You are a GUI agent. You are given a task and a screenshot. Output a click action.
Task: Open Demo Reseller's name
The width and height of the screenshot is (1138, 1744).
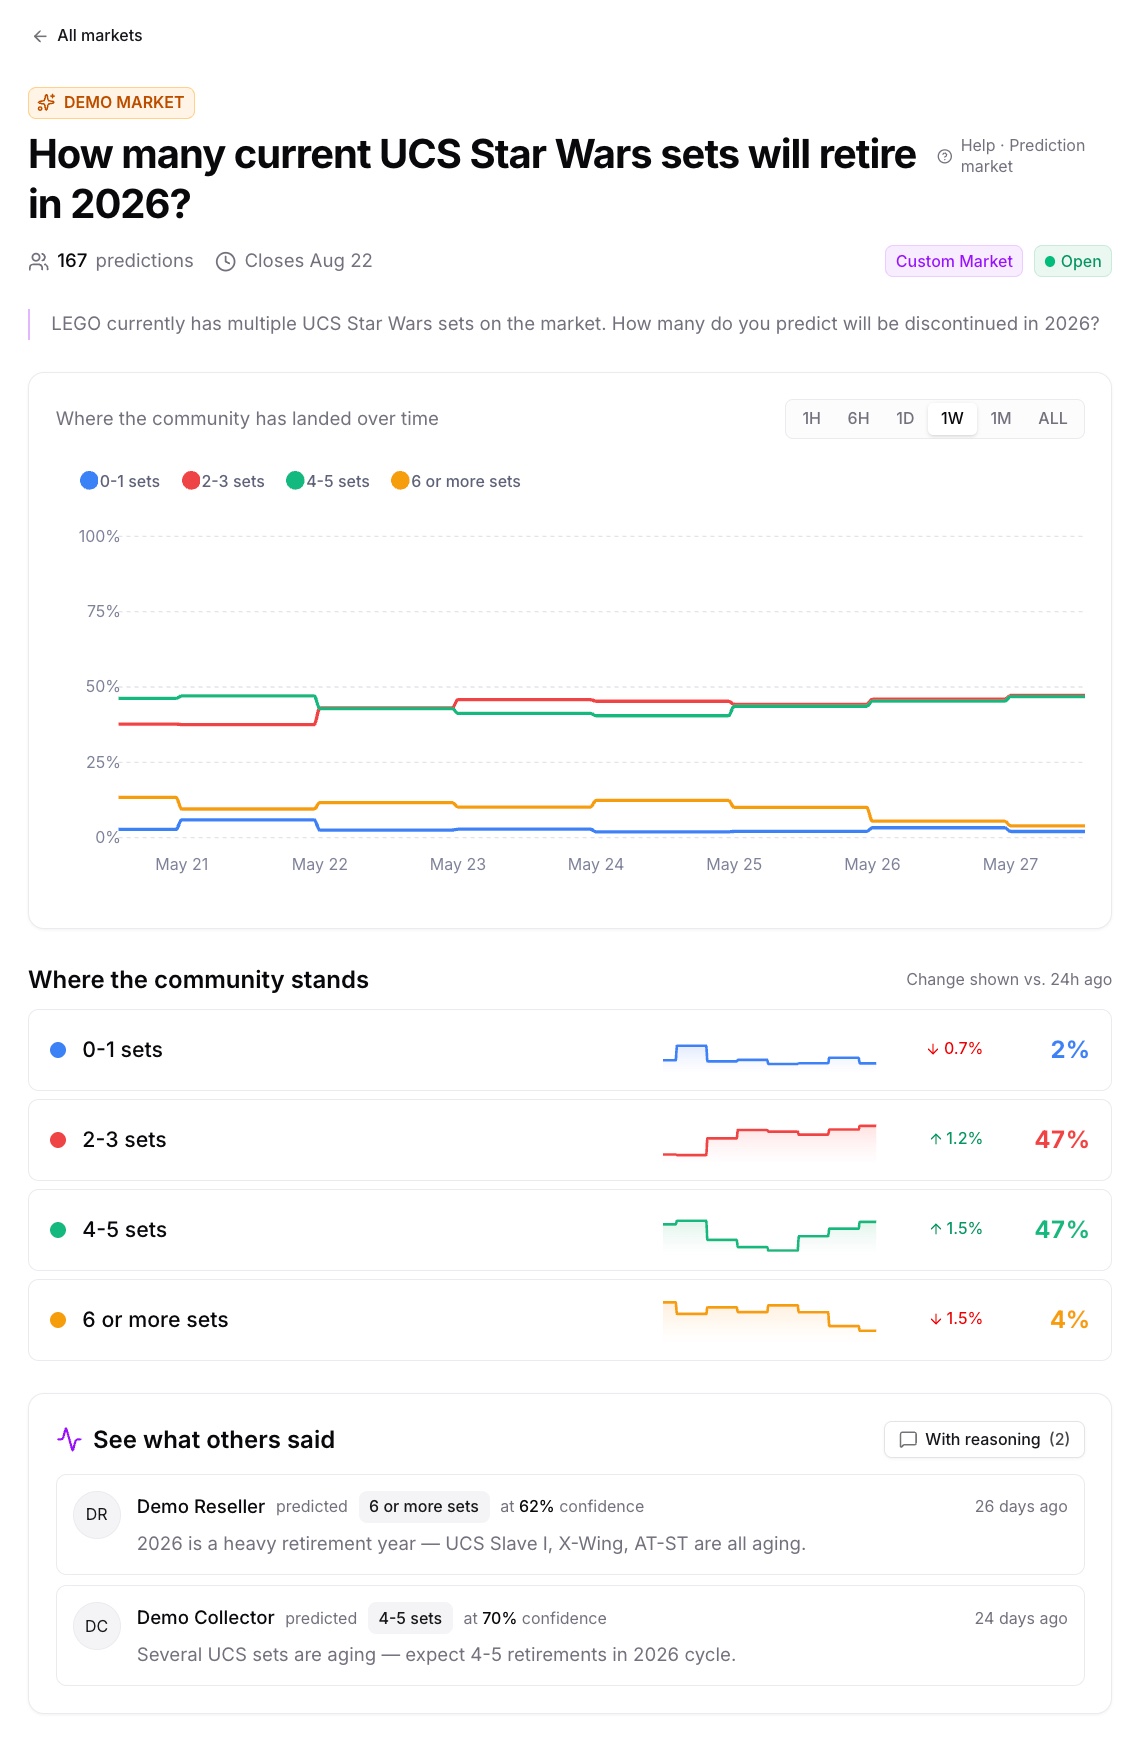201,1507
